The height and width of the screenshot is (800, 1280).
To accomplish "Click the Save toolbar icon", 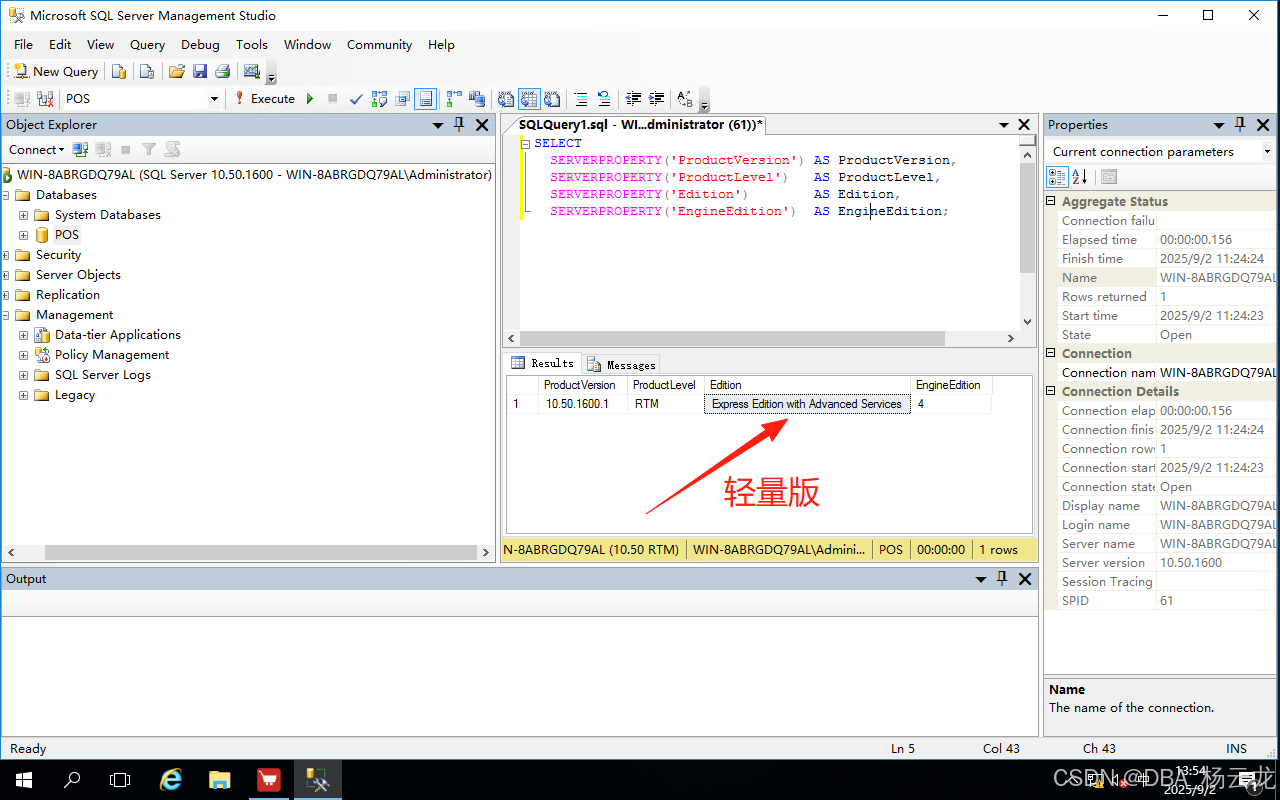I will tap(201, 71).
